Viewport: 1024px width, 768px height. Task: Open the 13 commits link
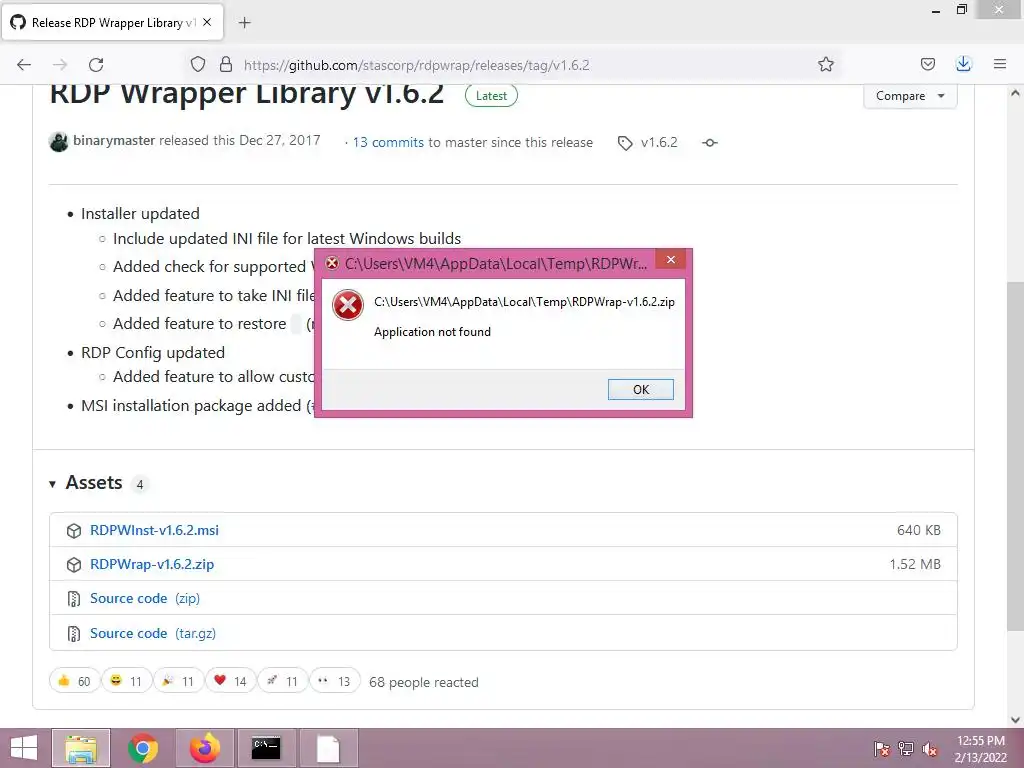[x=388, y=142]
